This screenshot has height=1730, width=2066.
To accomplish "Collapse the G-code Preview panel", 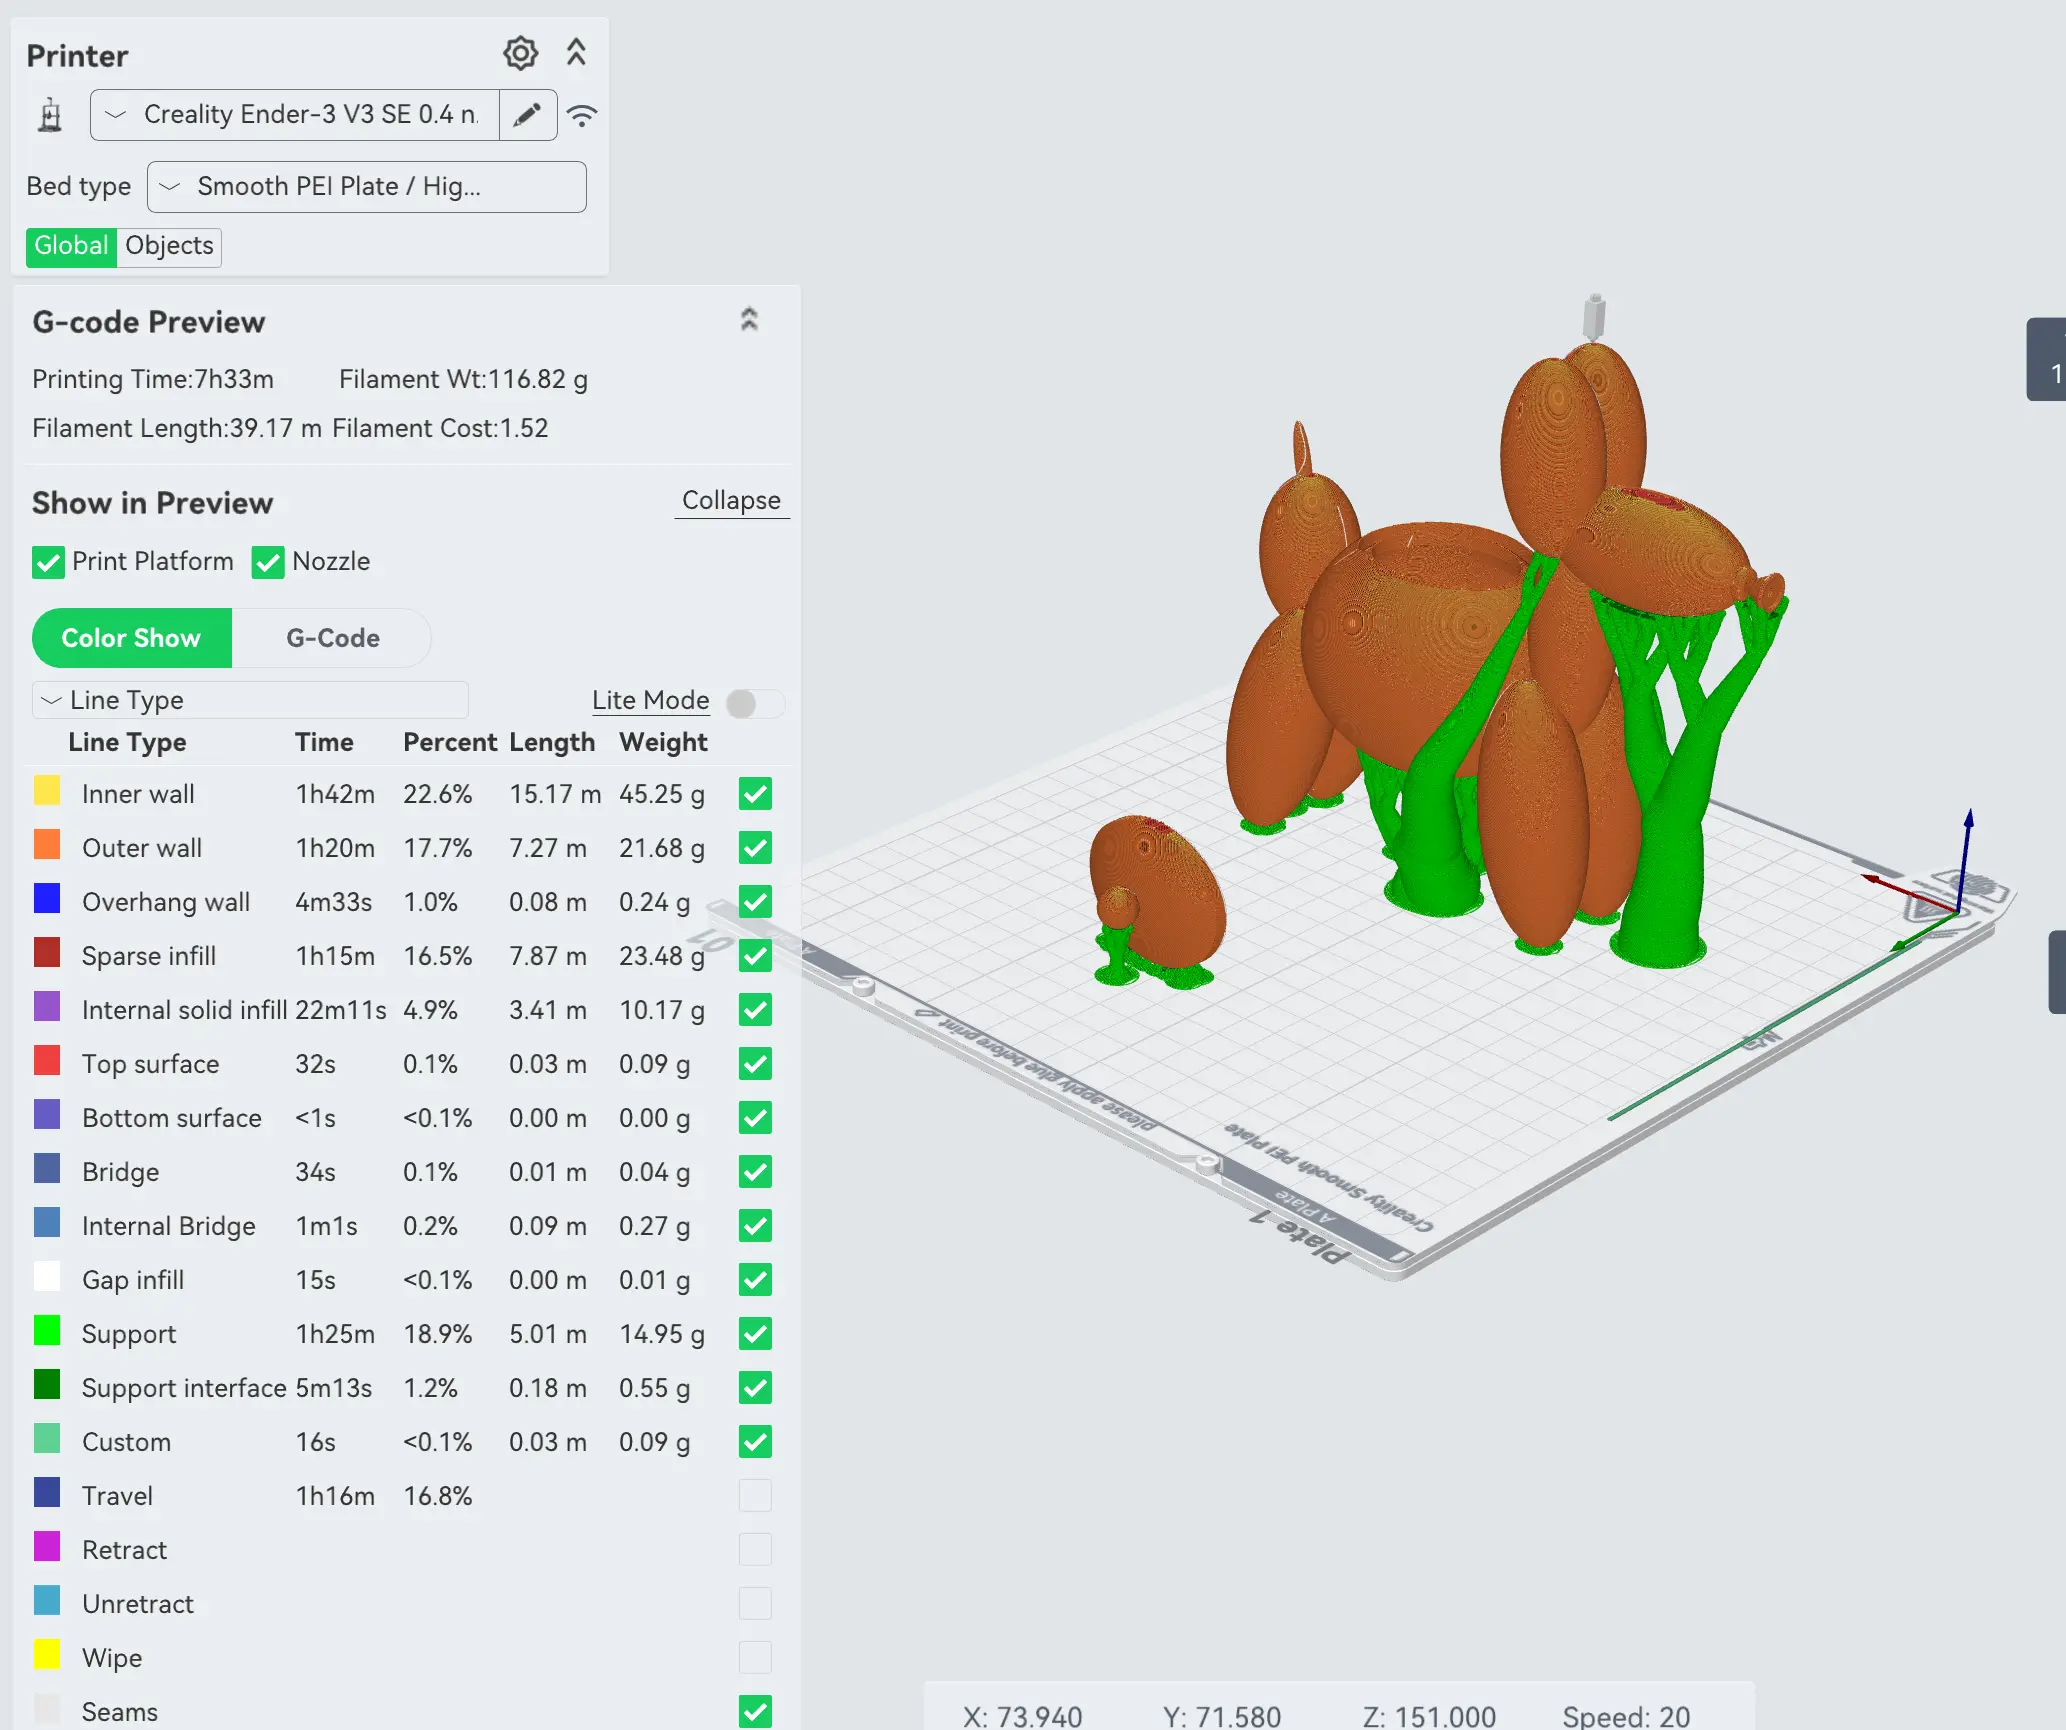I will (x=749, y=320).
